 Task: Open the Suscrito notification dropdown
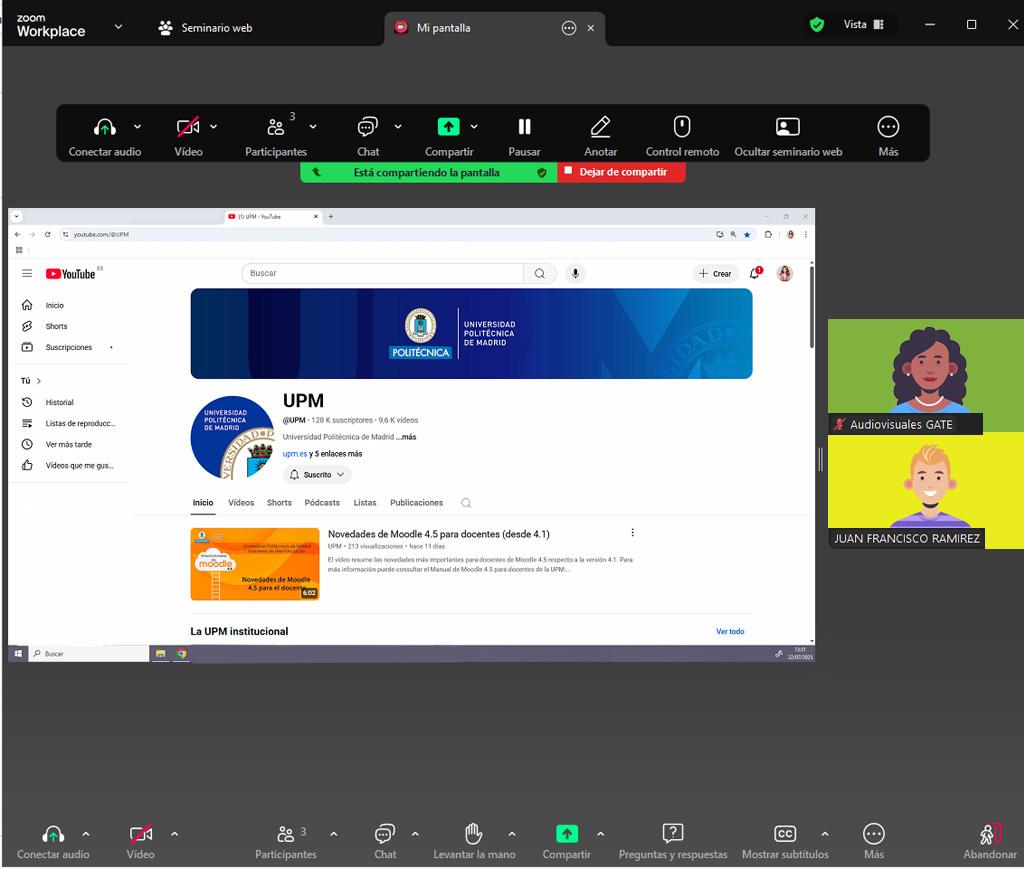point(317,475)
